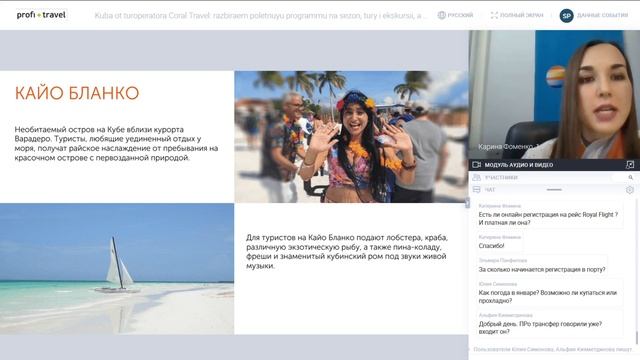This screenshot has width=640, height=360.
Task: Click the paragraph about lobster and Cuban rum
Action: pos(347,251)
